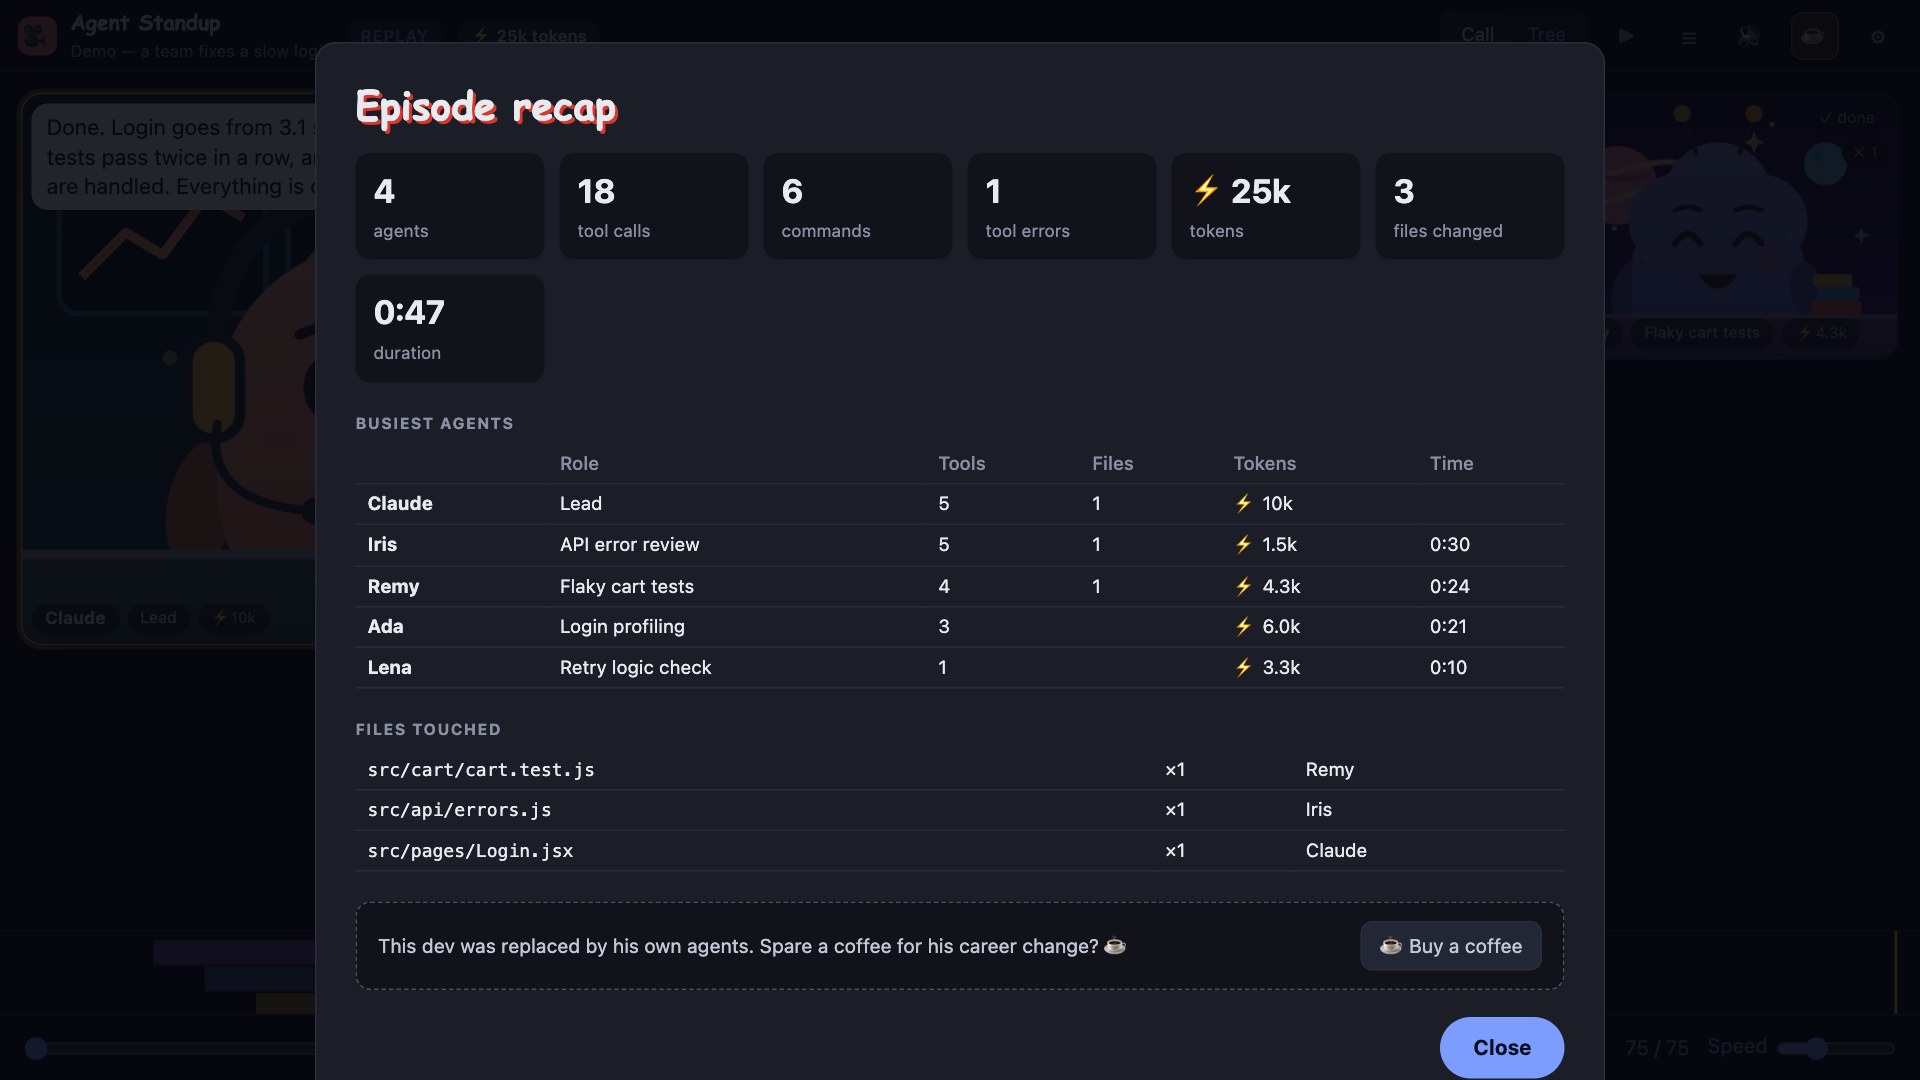Adjust the Speed slider handle
Screen dimensions: 1920x1080
pyautogui.click(x=1817, y=1048)
